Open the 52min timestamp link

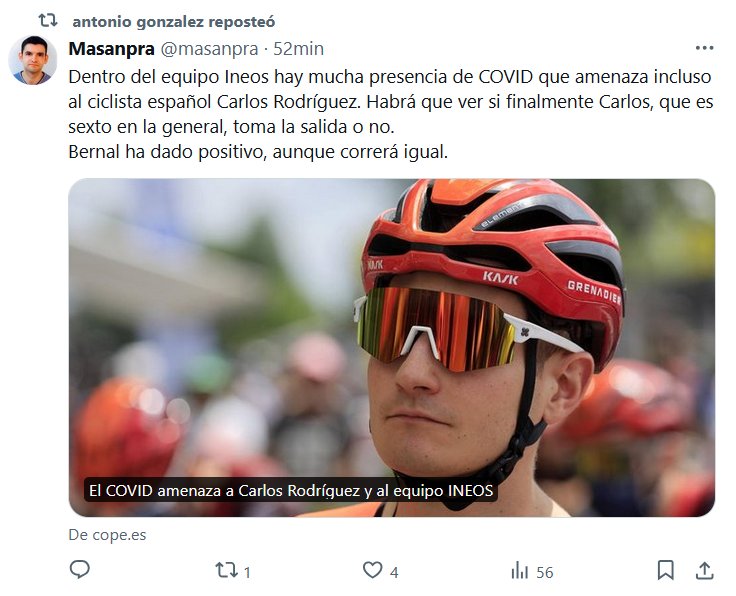click(x=299, y=49)
